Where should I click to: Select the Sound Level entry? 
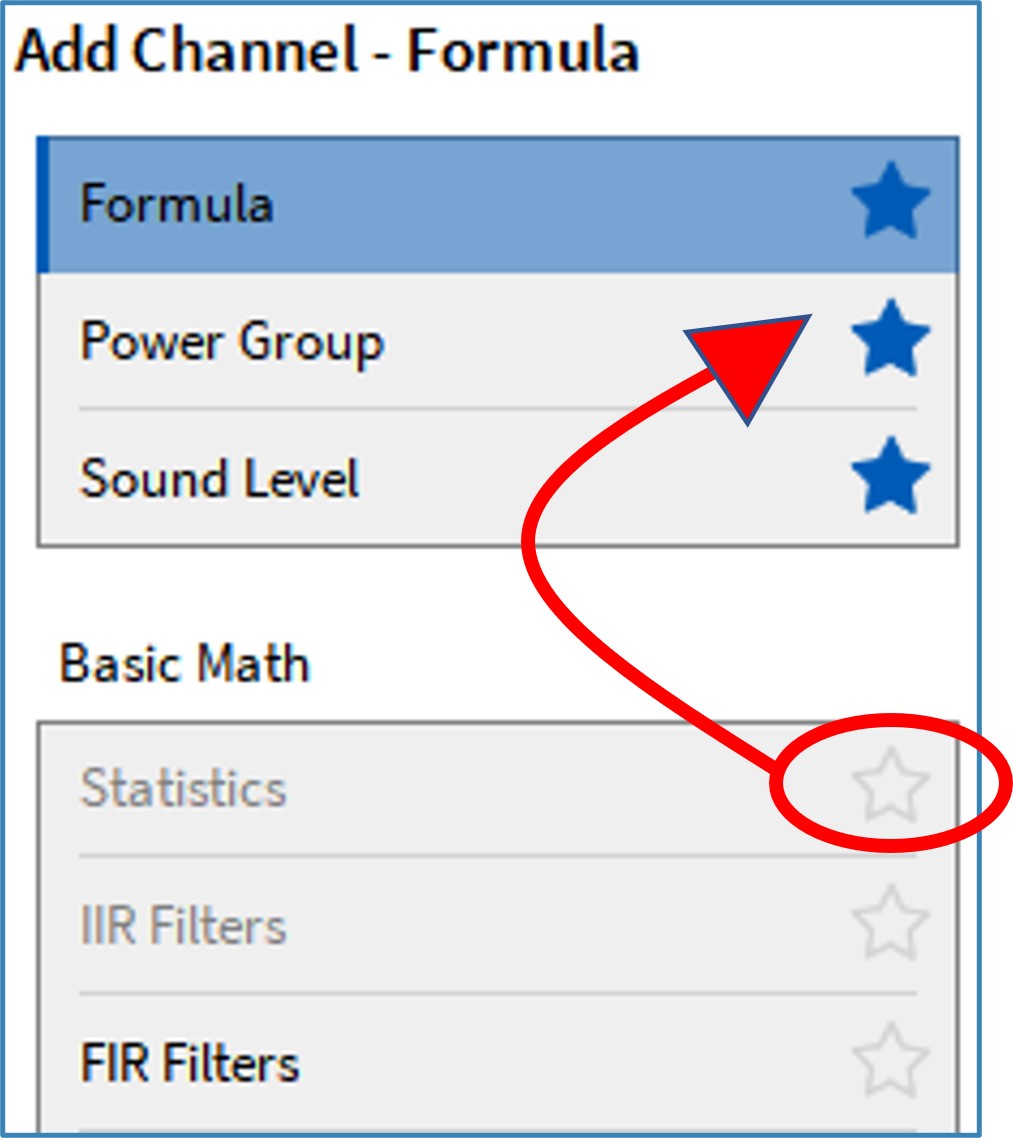[219, 479]
